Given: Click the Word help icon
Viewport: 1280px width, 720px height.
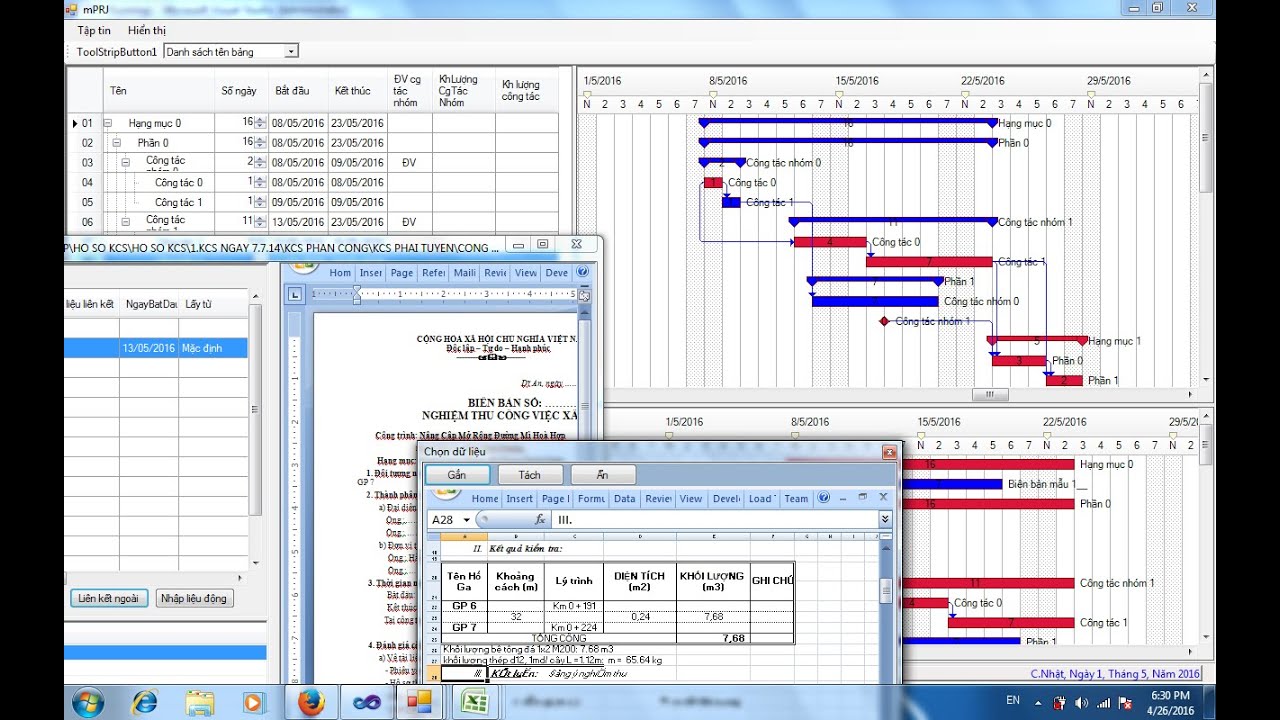Looking at the screenshot, I should point(582,272).
